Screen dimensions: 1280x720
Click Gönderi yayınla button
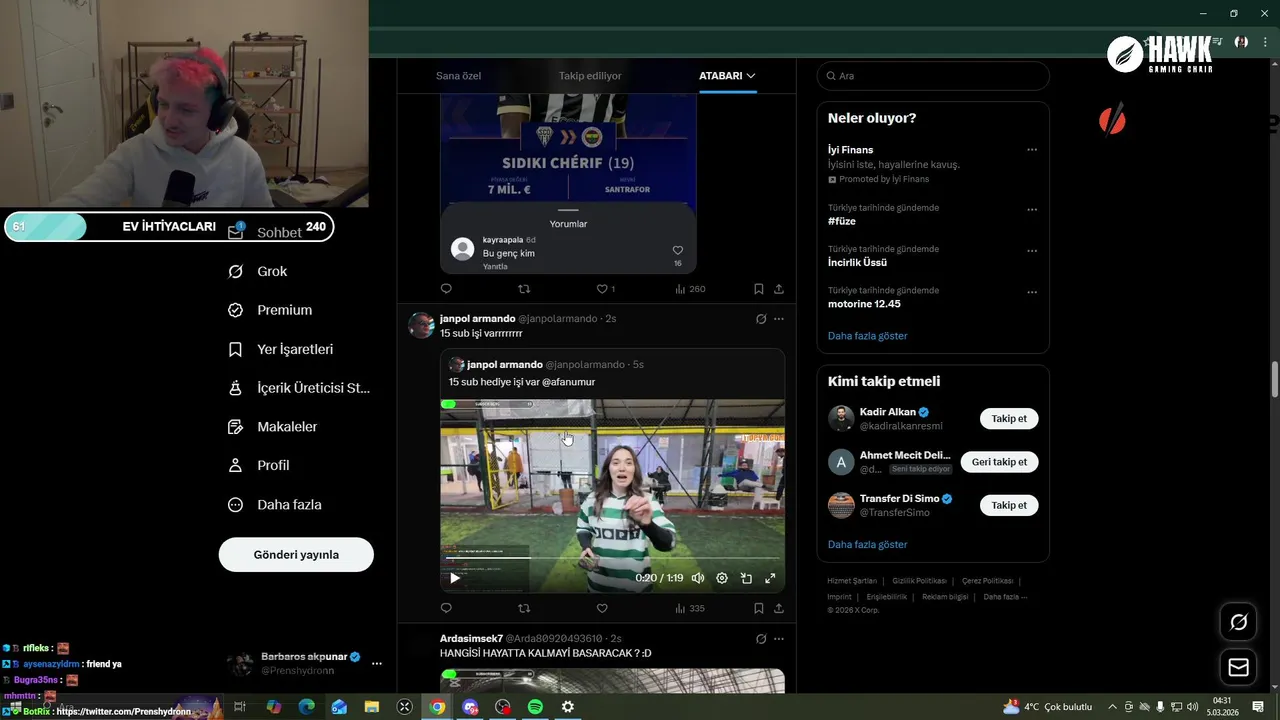296,555
